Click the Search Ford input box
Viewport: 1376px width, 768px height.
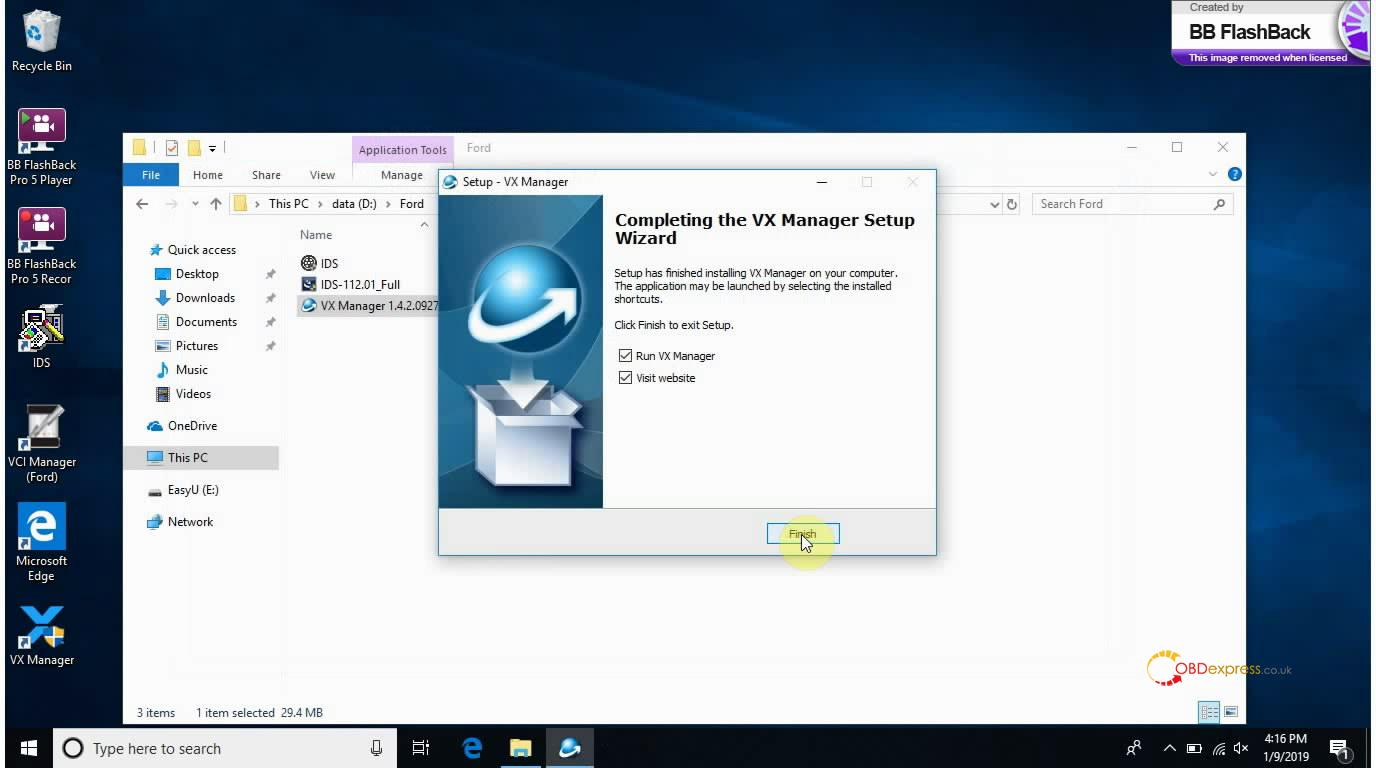pyautogui.click(x=1120, y=204)
